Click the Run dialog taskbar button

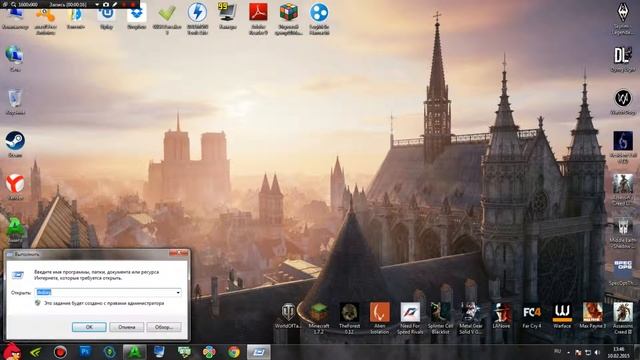click(258, 352)
